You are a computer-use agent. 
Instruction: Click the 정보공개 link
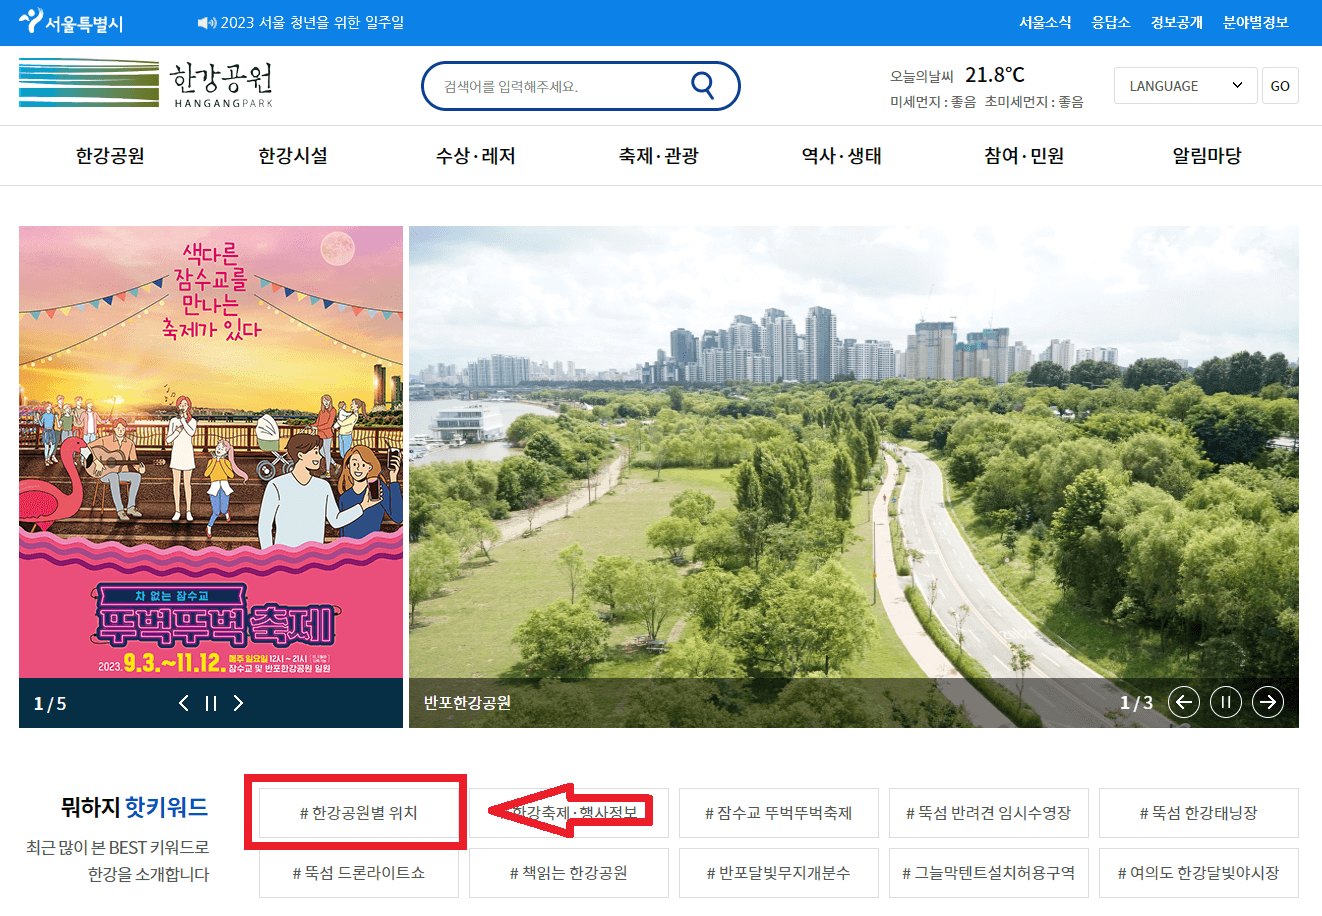click(x=1176, y=21)
